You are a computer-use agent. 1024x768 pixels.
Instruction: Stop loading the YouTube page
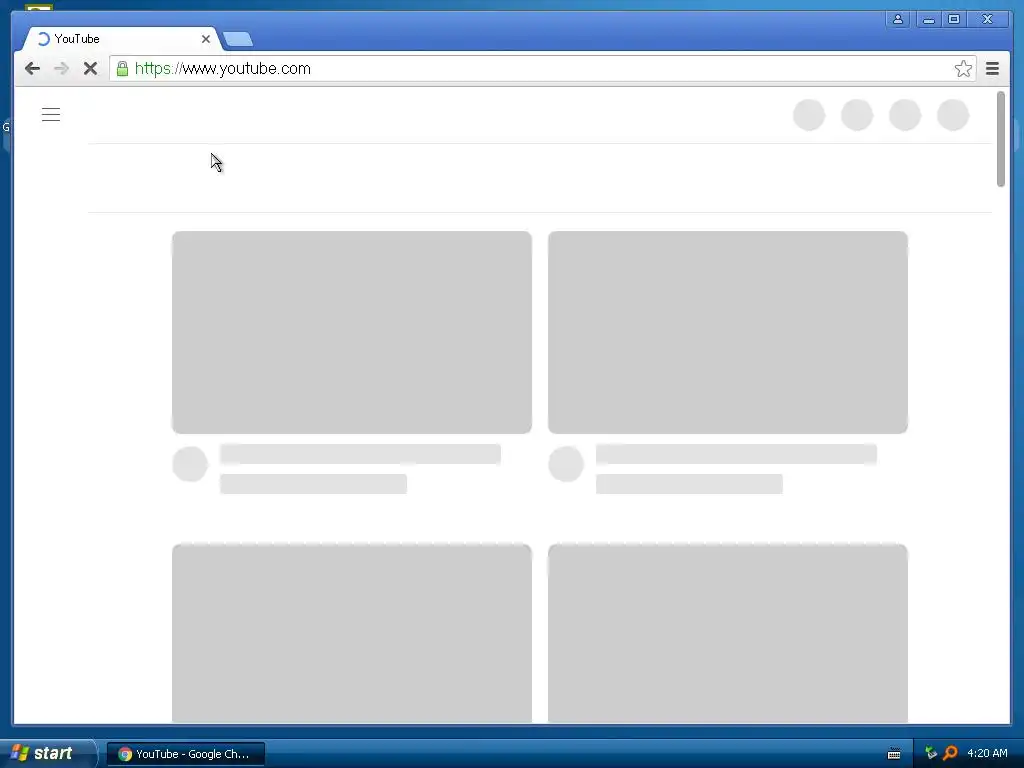click(90, 69)
